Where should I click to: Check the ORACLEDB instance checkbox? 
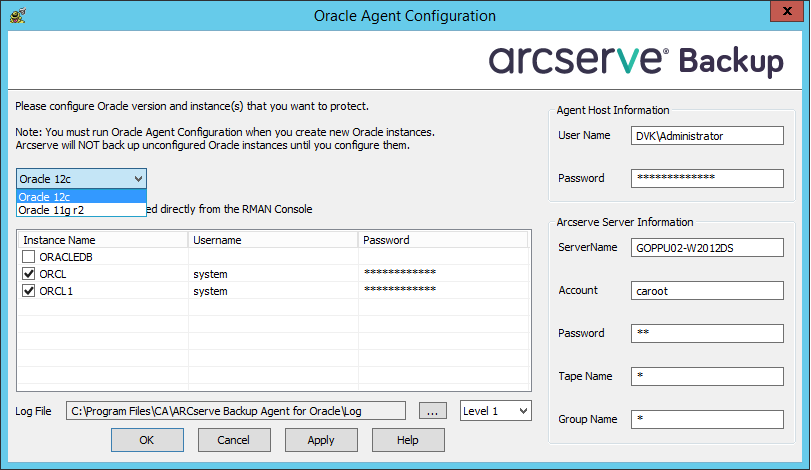28,256
